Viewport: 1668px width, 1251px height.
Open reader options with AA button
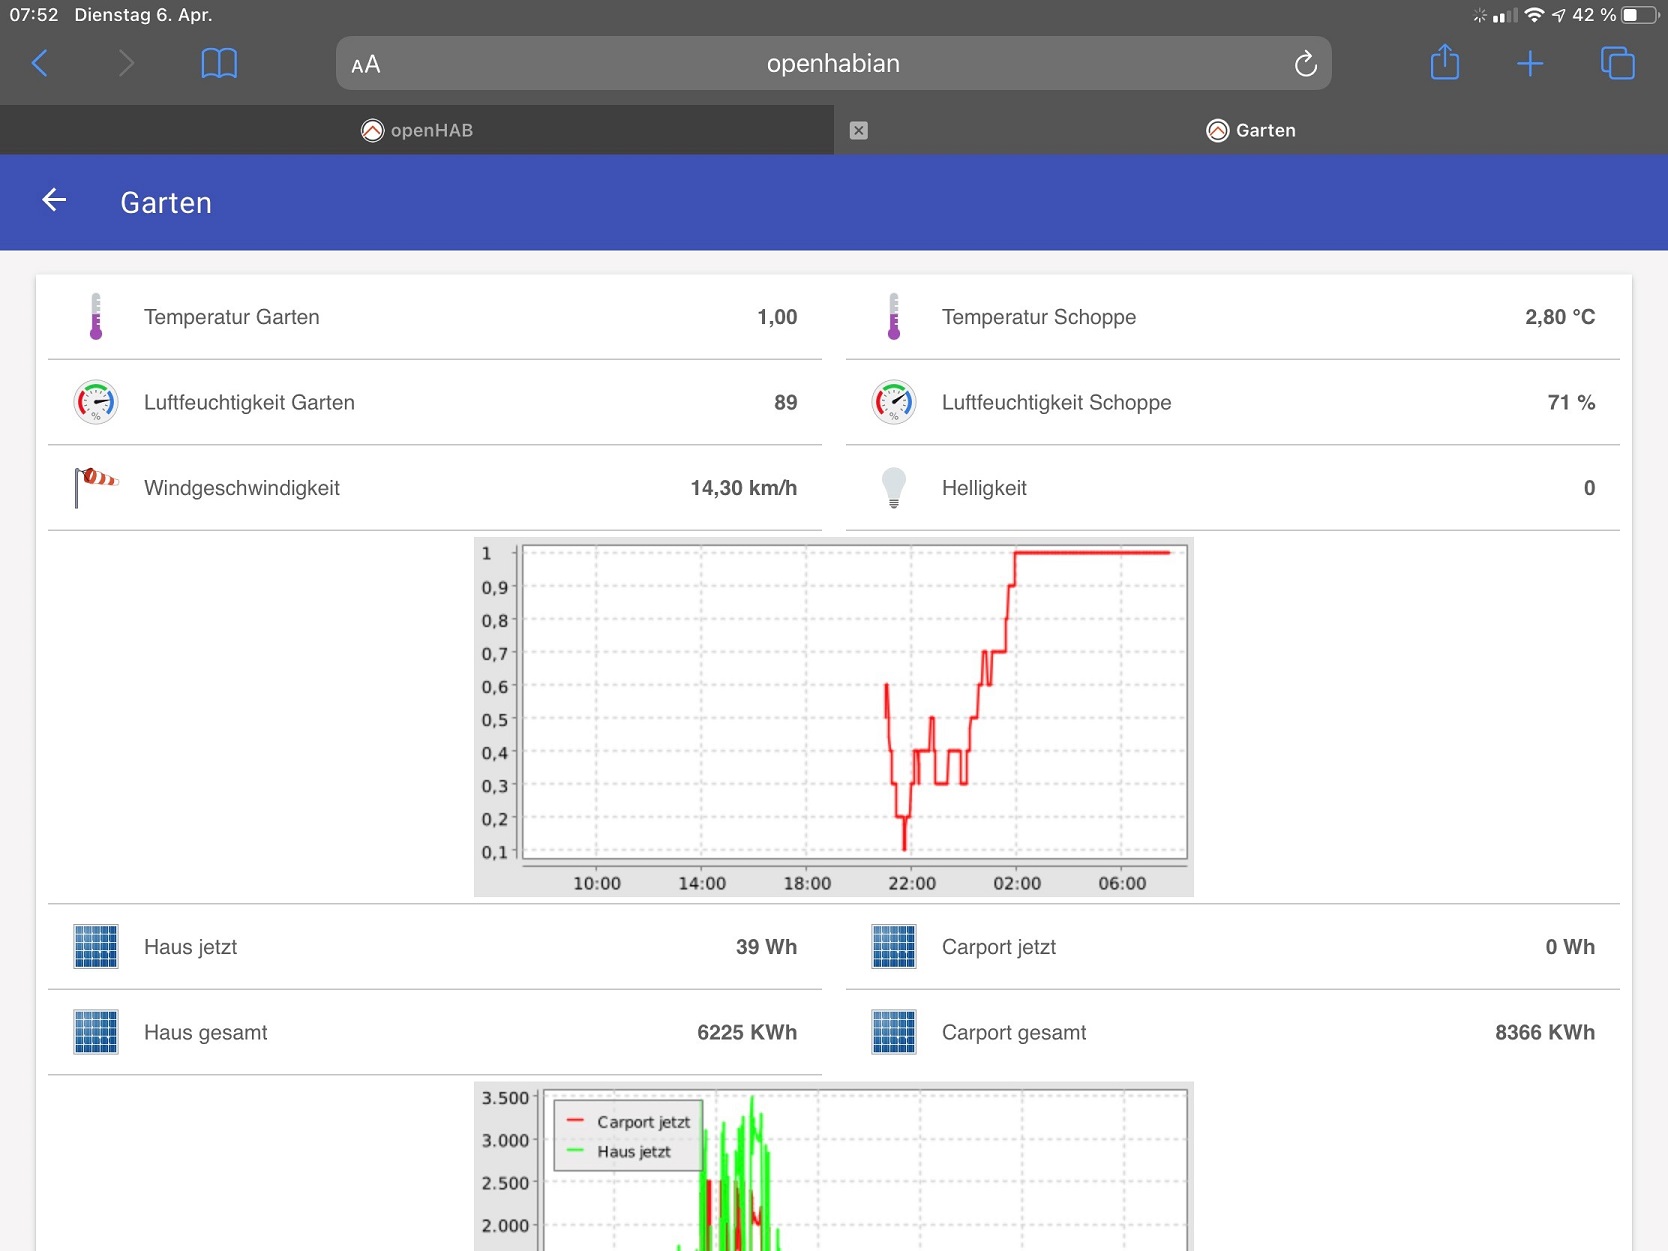tap(366, 65)
